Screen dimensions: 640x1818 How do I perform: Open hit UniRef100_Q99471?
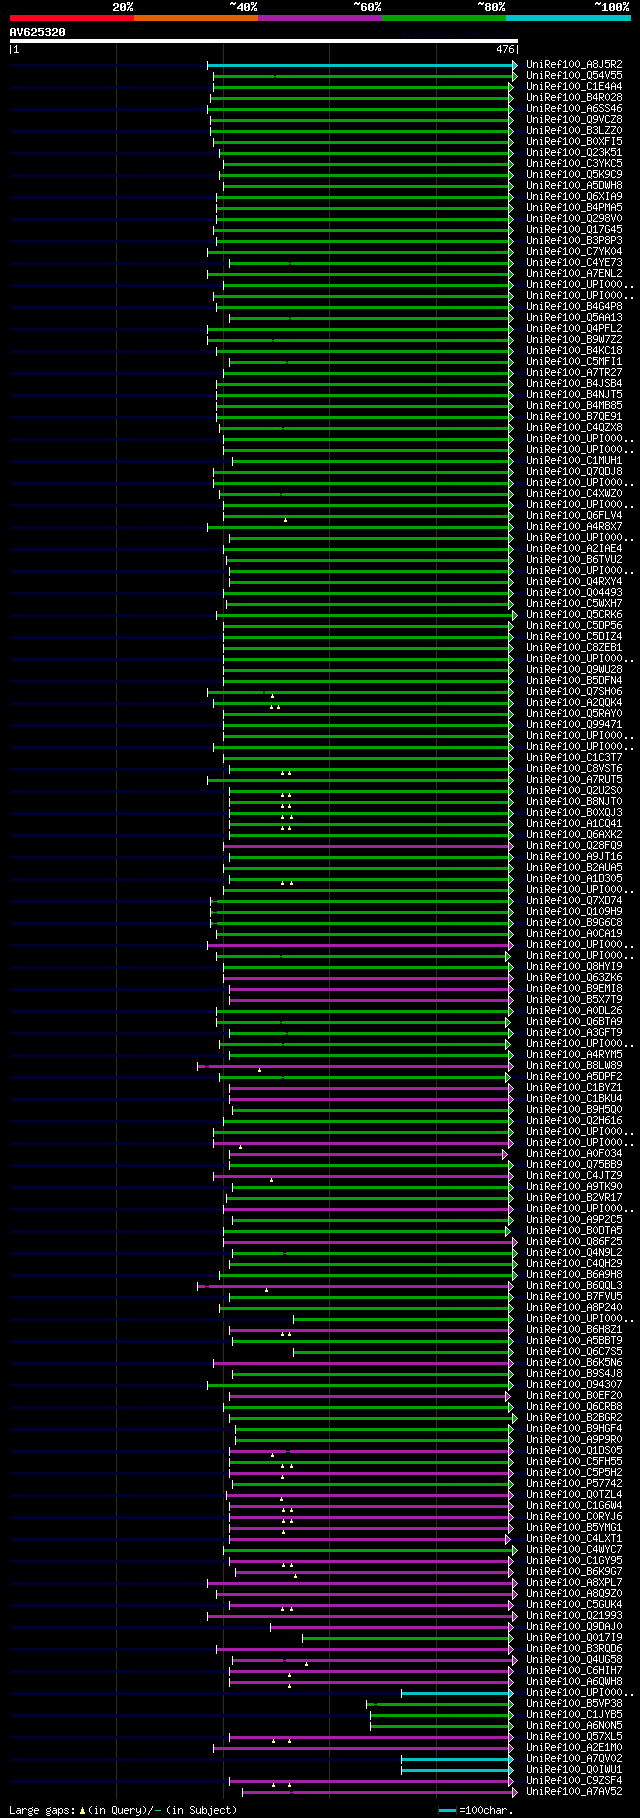pos(574,724)
